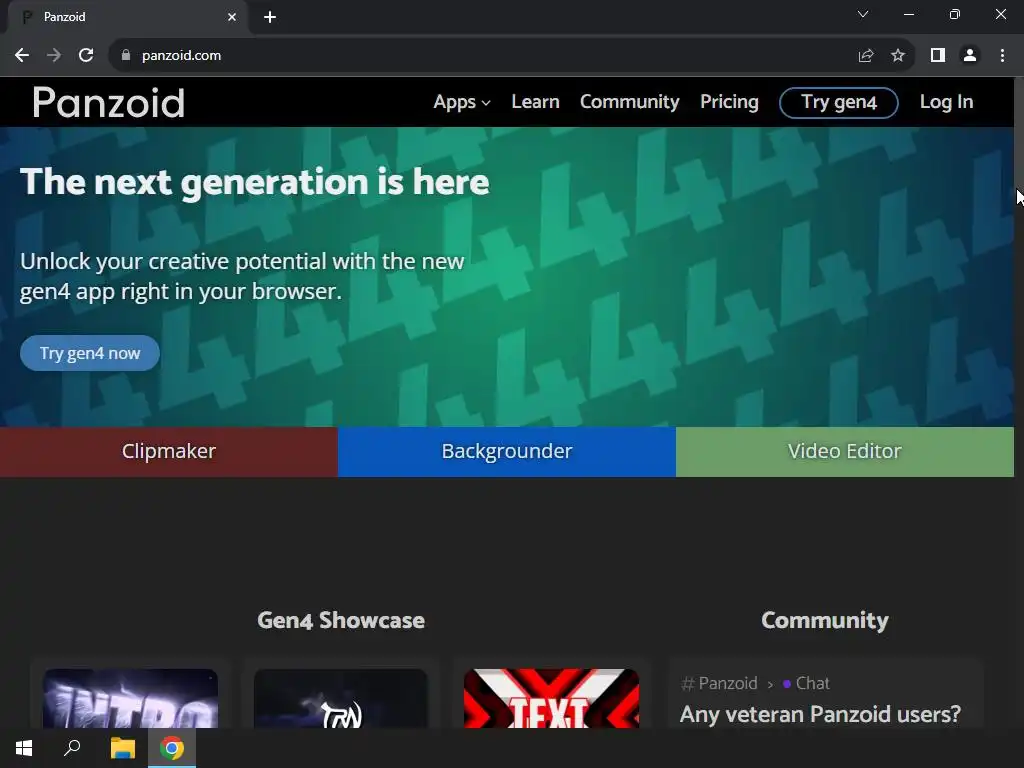The image size is (1024, 768).
Task: Minimize the Chrome window
Action: coord(908,14)
